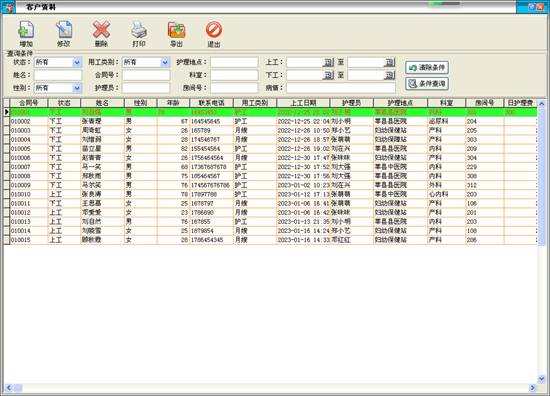Open calendar picker for 下工 start date
This screenshot has height=396, width=550.
328,75
